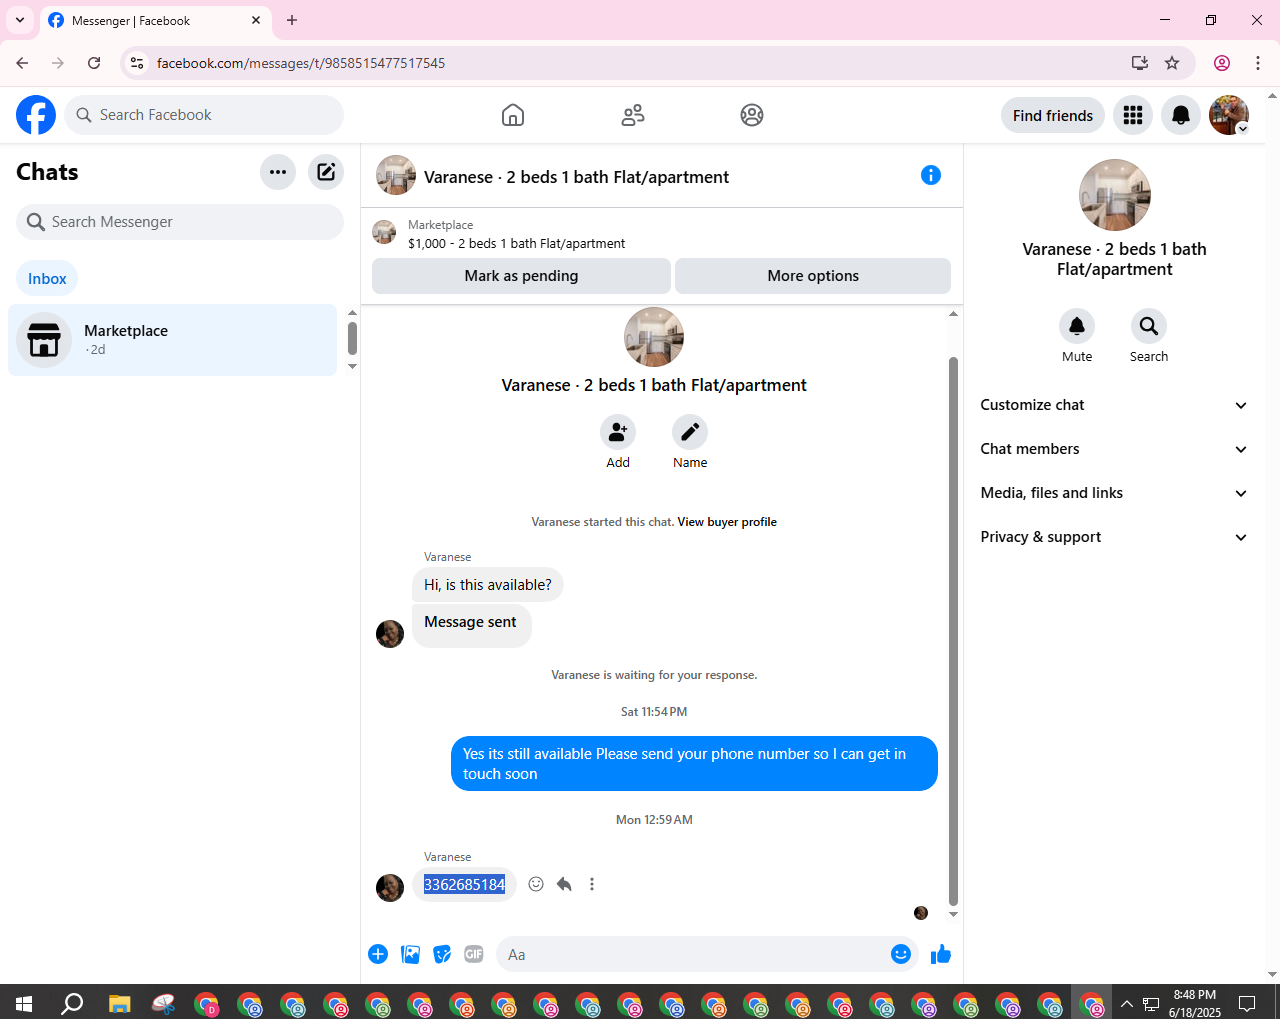Viewport: 1280px width, 1019px height.
Task: Select the Inbox tab
Action: [47, 279]
